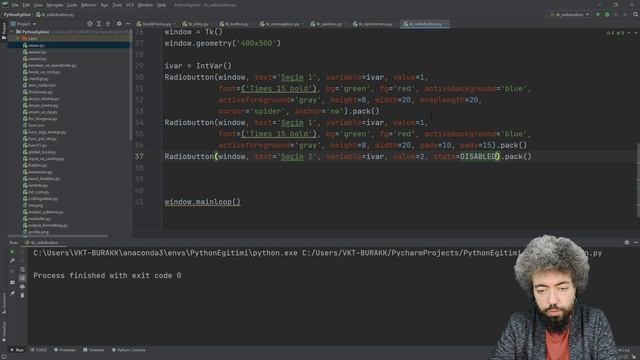The image size is (640, 360).
Task: Open the Problems tool window button
Action: [x=65, y=350]
